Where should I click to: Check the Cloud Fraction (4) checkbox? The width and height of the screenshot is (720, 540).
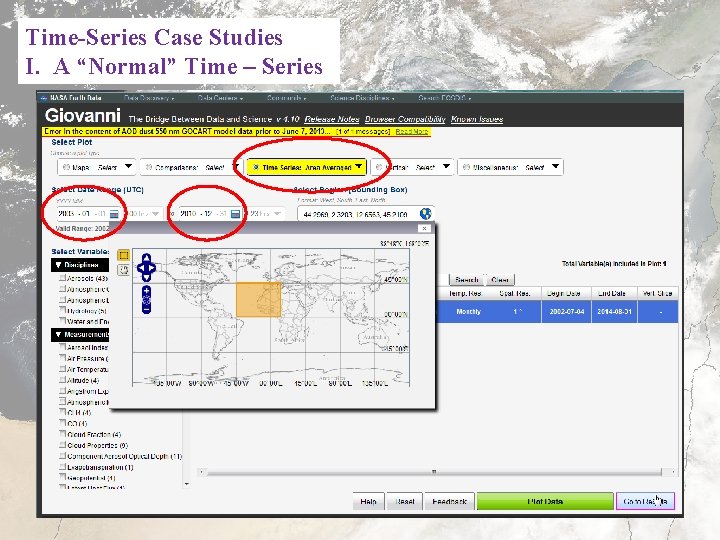click(x=62, y=433)
